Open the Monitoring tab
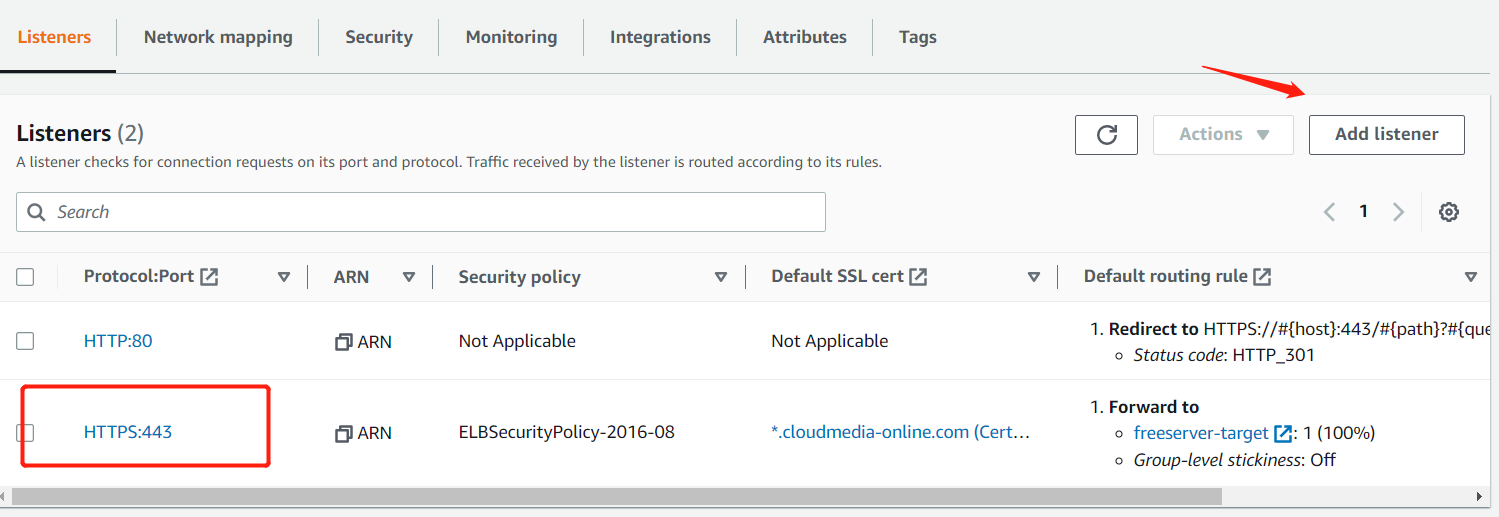 coord(511,37)
